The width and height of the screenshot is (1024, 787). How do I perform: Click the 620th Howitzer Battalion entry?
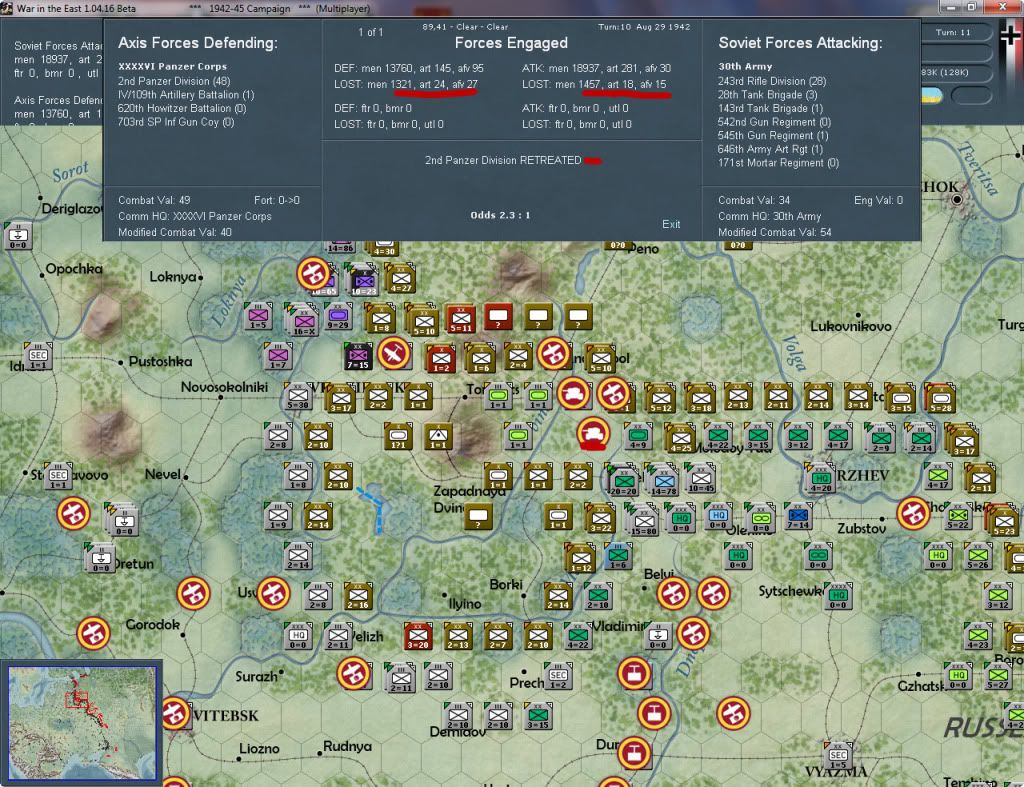182,108
